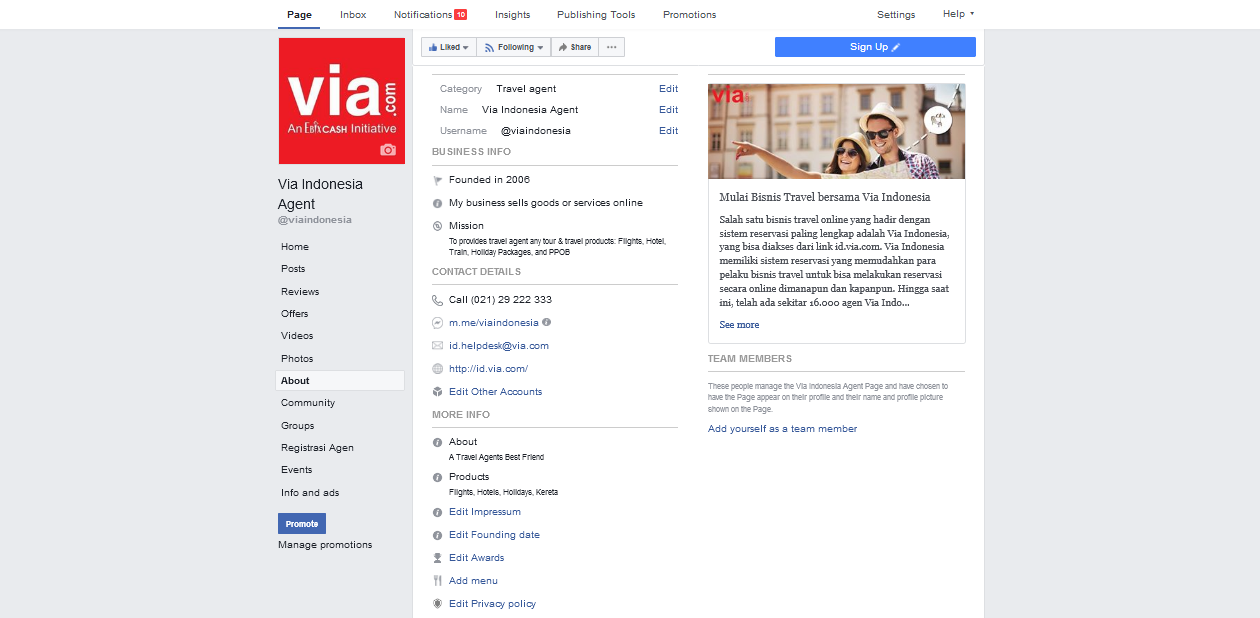The width and height of the screenshot is (1260, 618).
Task: Click the fork and knife icon beside Add menu
Action: point(437,581)
